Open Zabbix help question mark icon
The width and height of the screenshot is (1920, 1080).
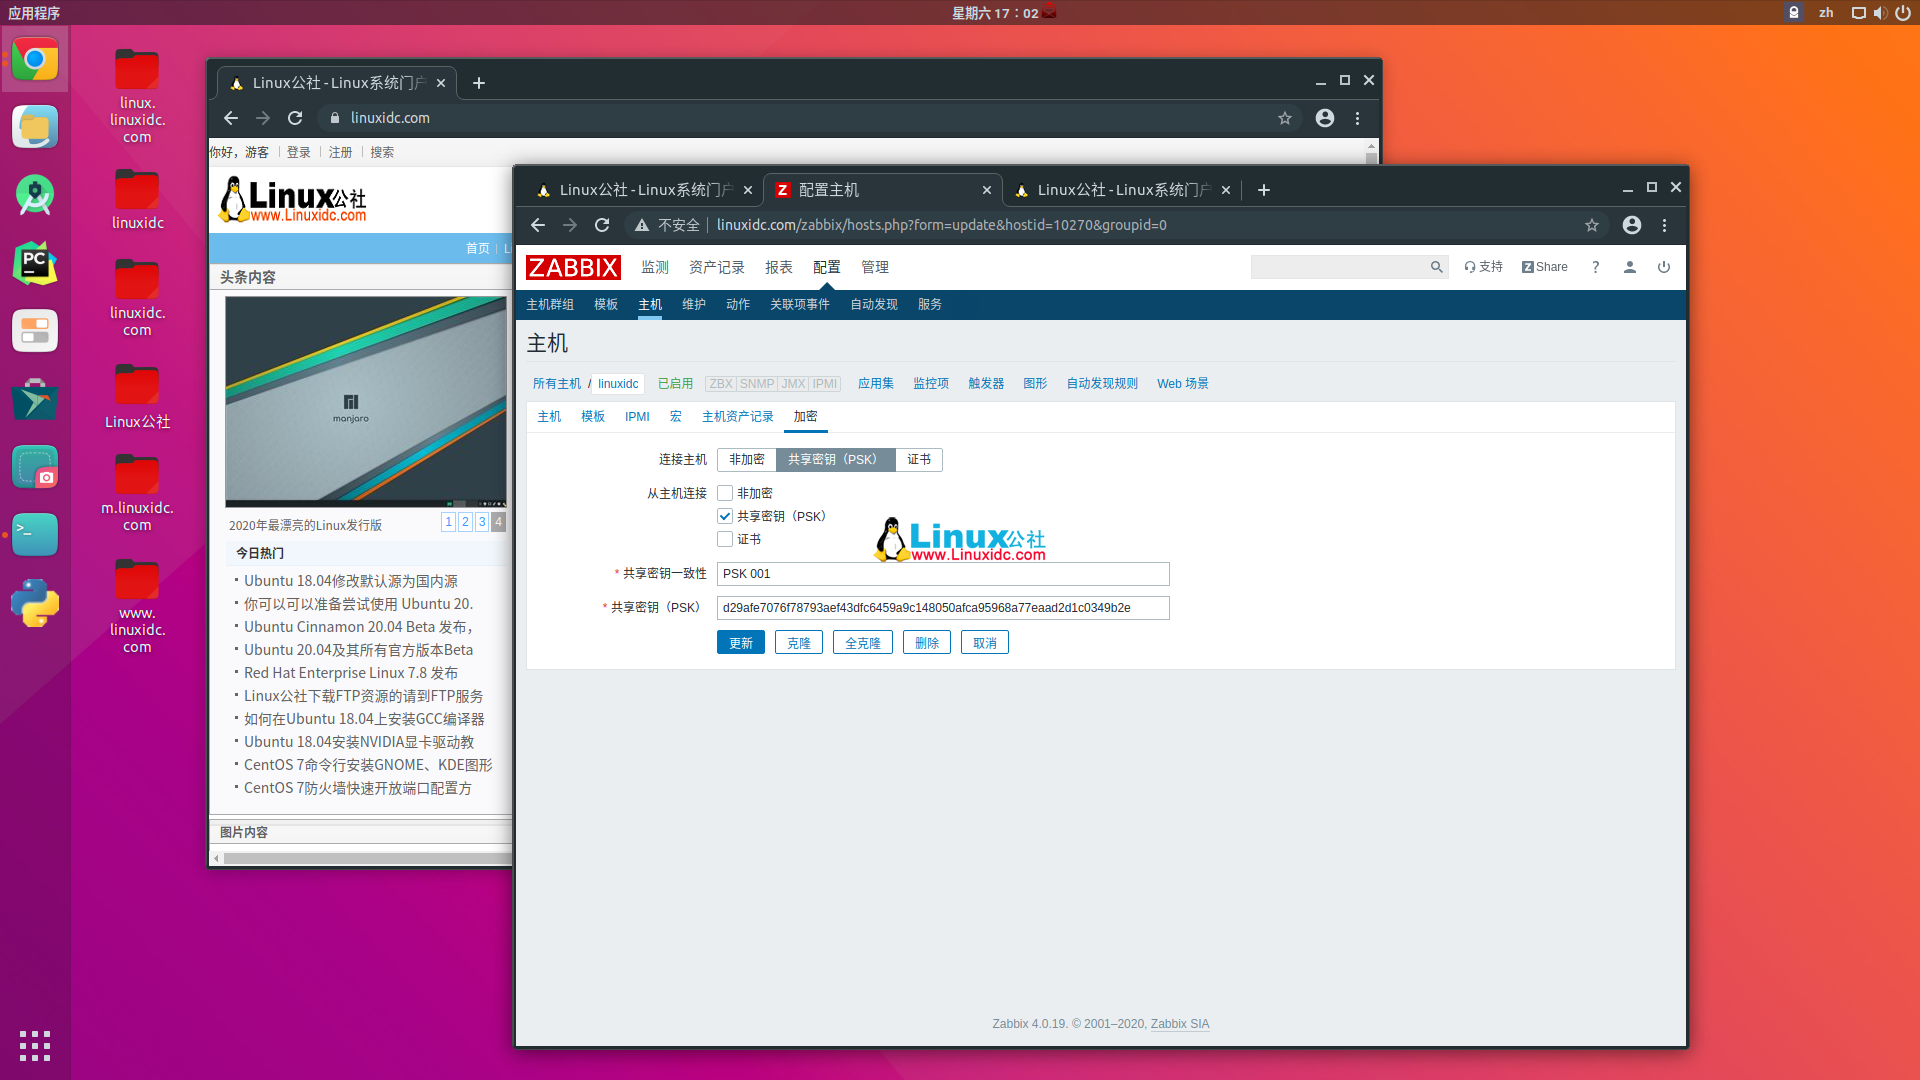(x=1596, y=267)
